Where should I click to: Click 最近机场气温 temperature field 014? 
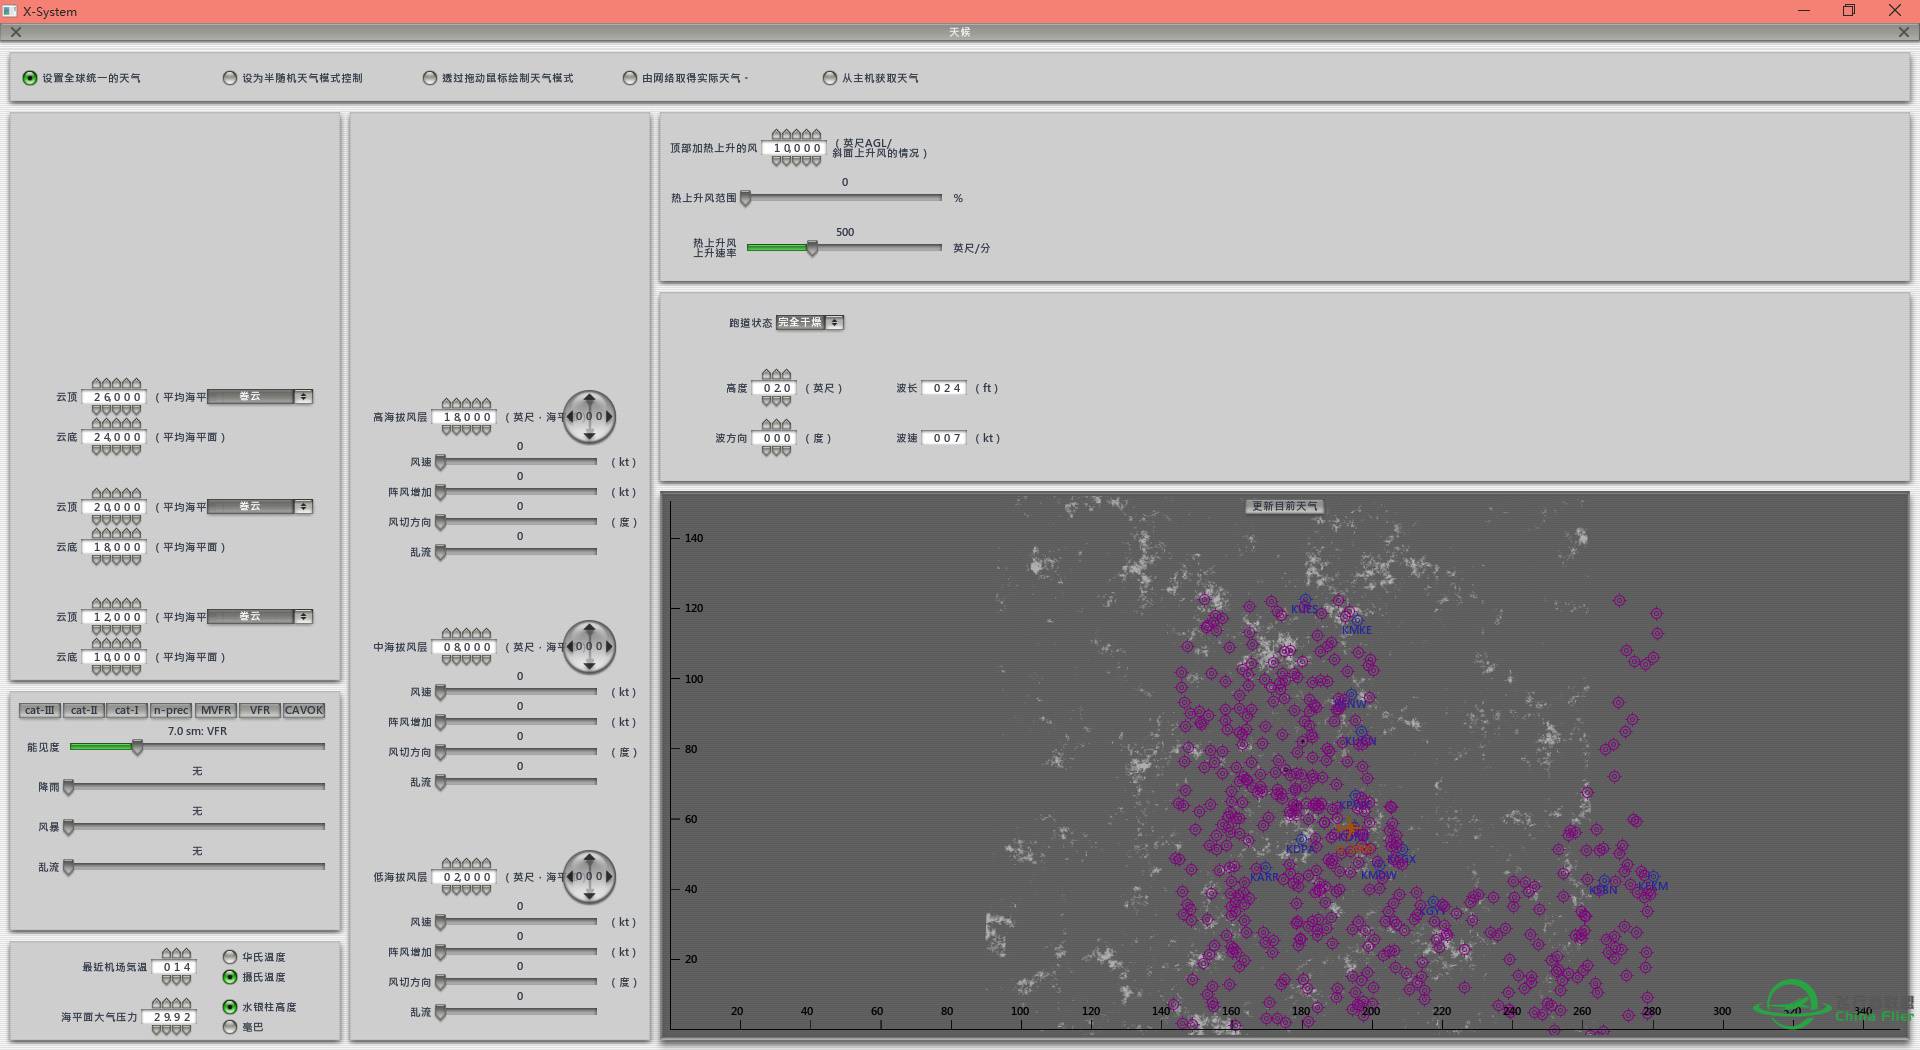176,967
